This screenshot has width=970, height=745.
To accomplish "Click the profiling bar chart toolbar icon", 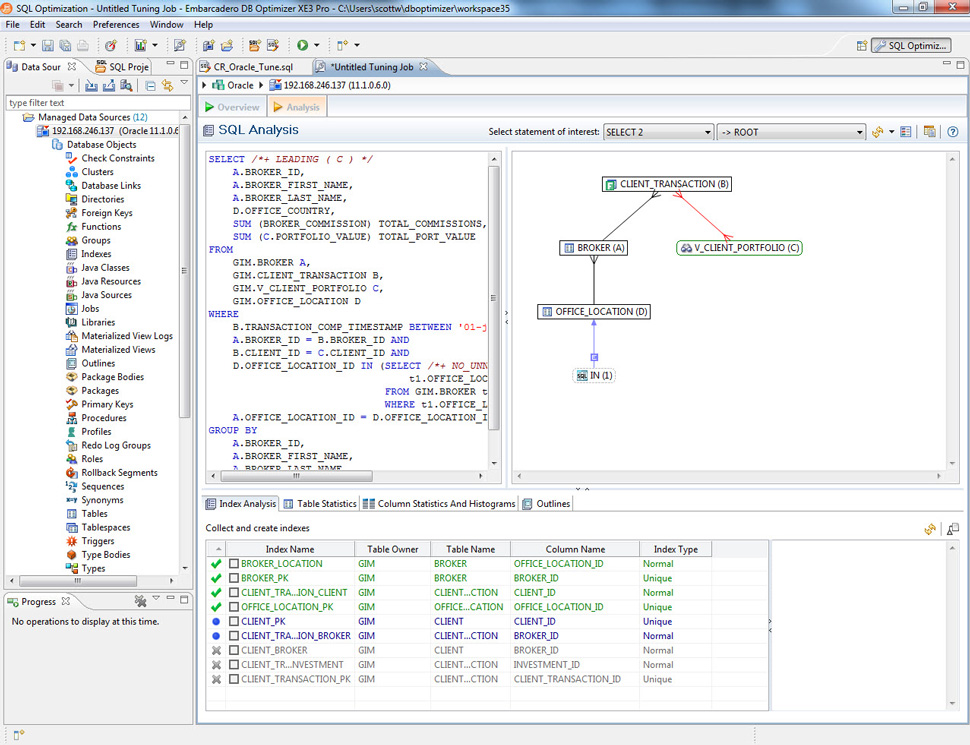I will click(x=140, y=45).
